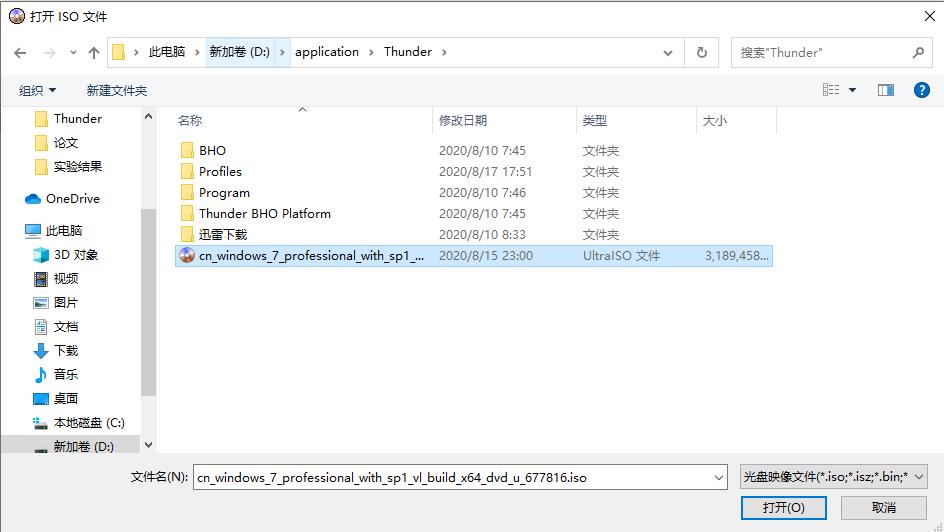
Task: Expand chevron after 此电脑 breadcrumb
Action: click(x=197, y=52)
